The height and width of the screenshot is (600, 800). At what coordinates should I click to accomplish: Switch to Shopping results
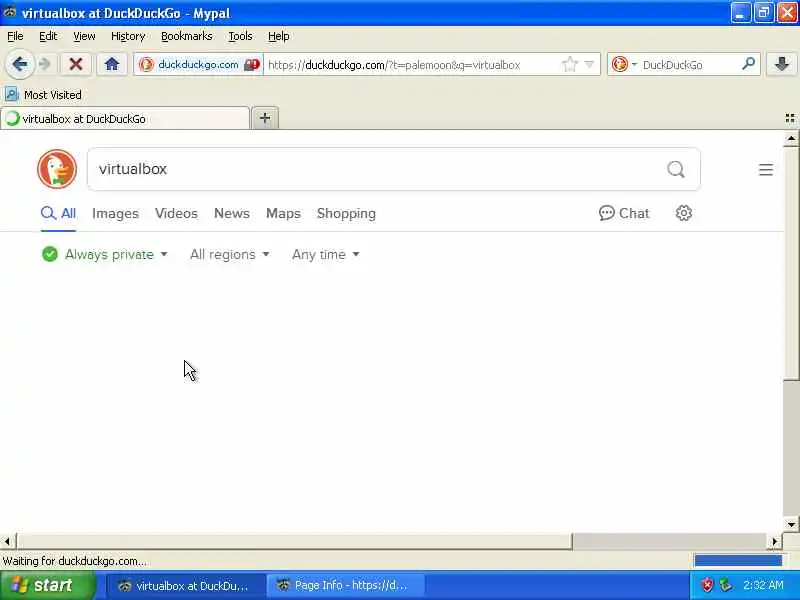[346, 213]
